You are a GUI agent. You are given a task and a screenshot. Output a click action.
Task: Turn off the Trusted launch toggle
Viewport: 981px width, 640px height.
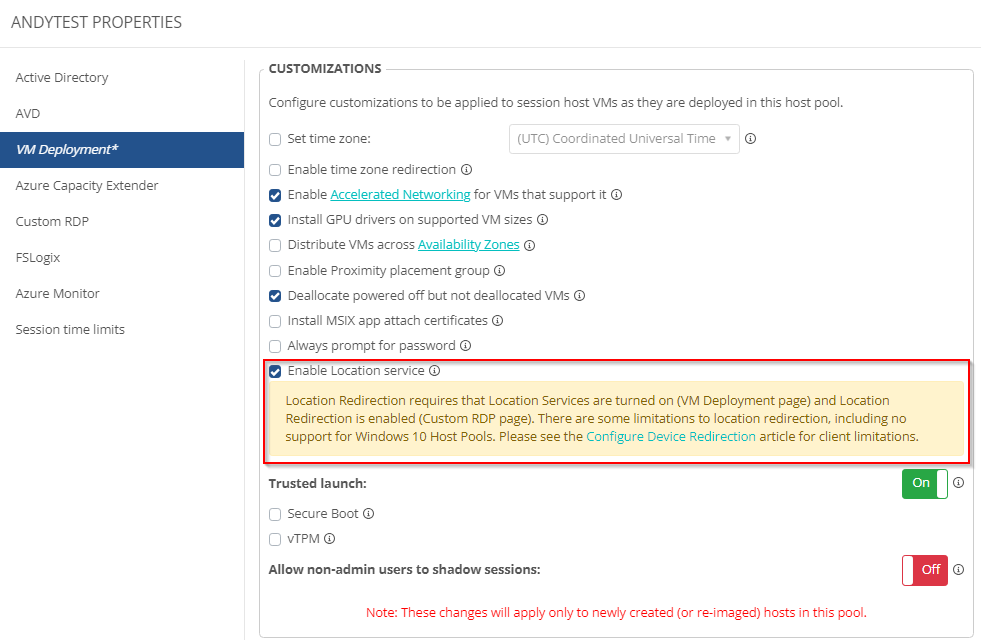tap(924, 484)
